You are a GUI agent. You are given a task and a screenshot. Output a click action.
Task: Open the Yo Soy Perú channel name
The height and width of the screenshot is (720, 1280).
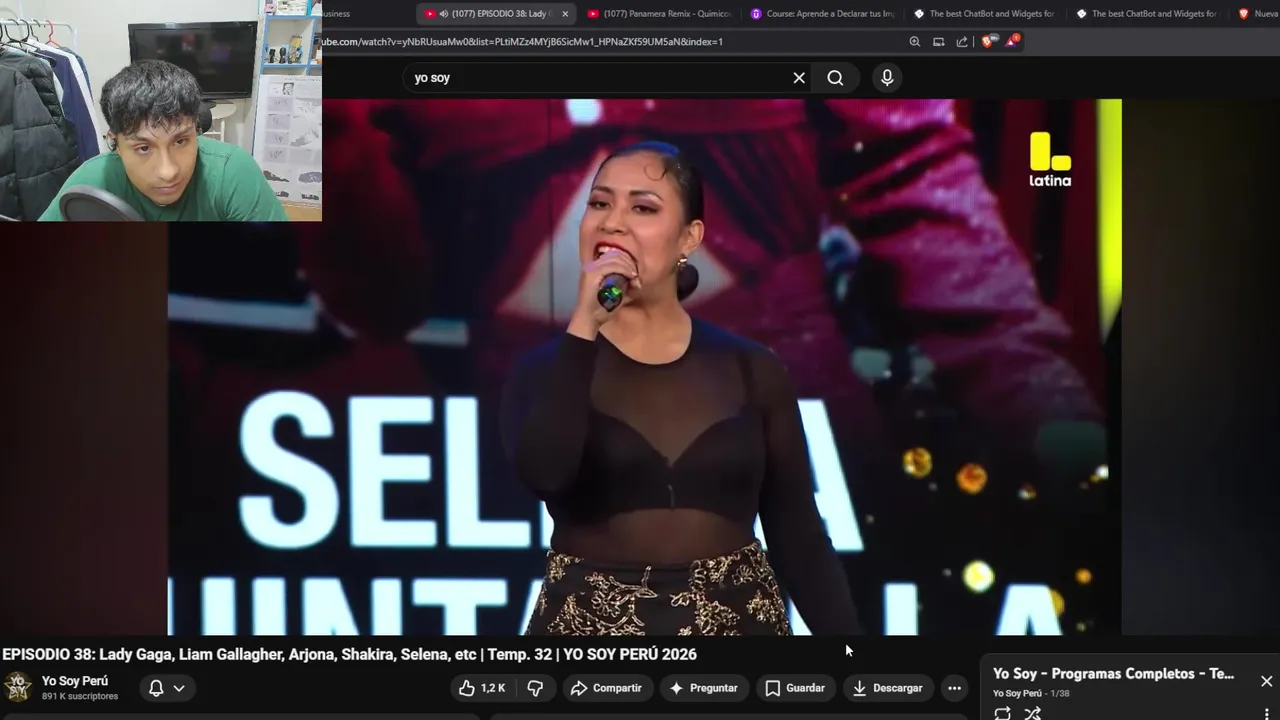(x=75, y=681)
